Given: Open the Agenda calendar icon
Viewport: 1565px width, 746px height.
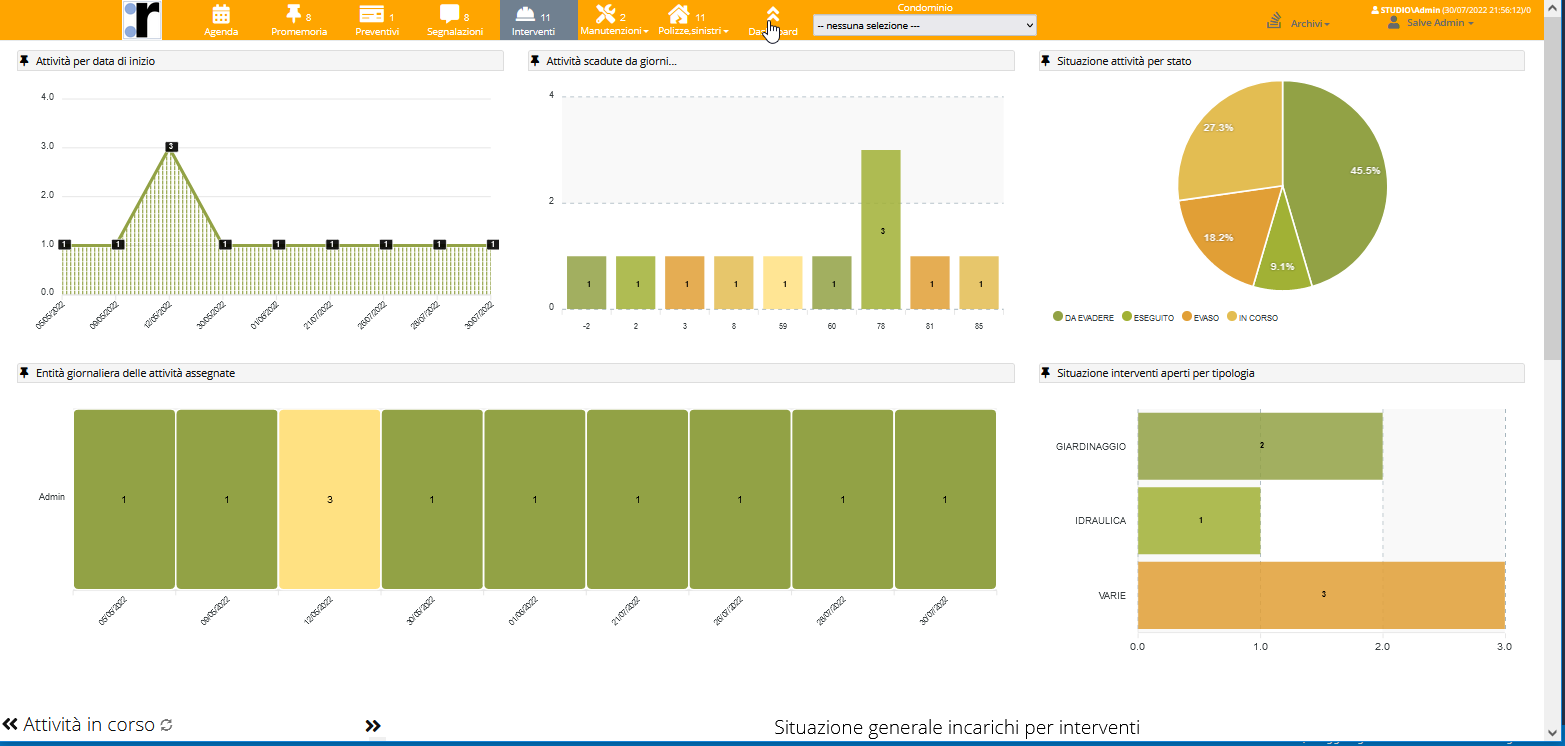Looking at the screenshot, I should (221, 14).
